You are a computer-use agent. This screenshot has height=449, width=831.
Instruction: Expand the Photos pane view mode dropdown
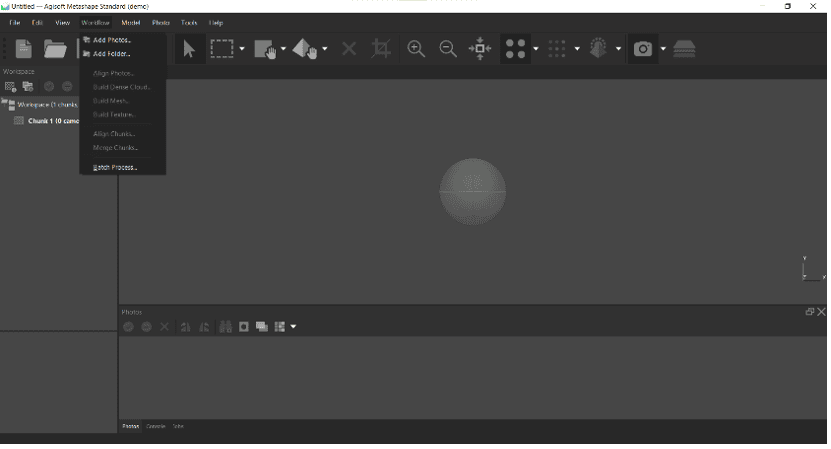[x=293, y=327]
